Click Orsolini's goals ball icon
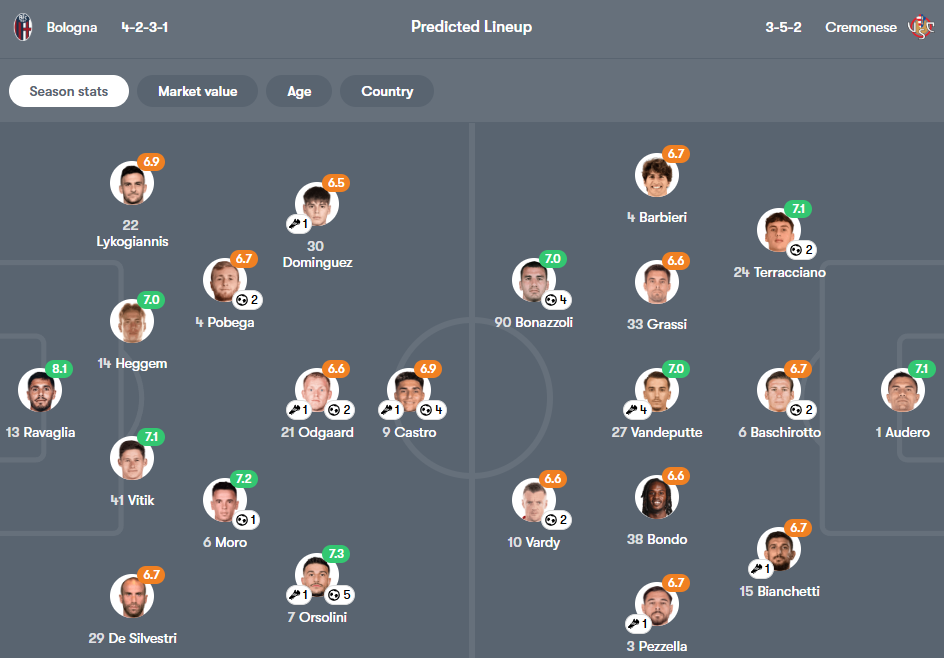This screenshot has height=658, width=944. click(x=334, y=595)
